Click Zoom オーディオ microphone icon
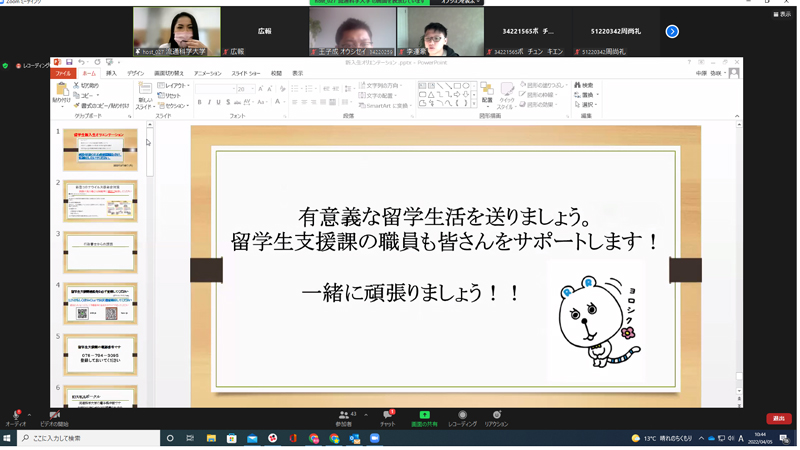The image size is (800, 450). coord(16,415)
